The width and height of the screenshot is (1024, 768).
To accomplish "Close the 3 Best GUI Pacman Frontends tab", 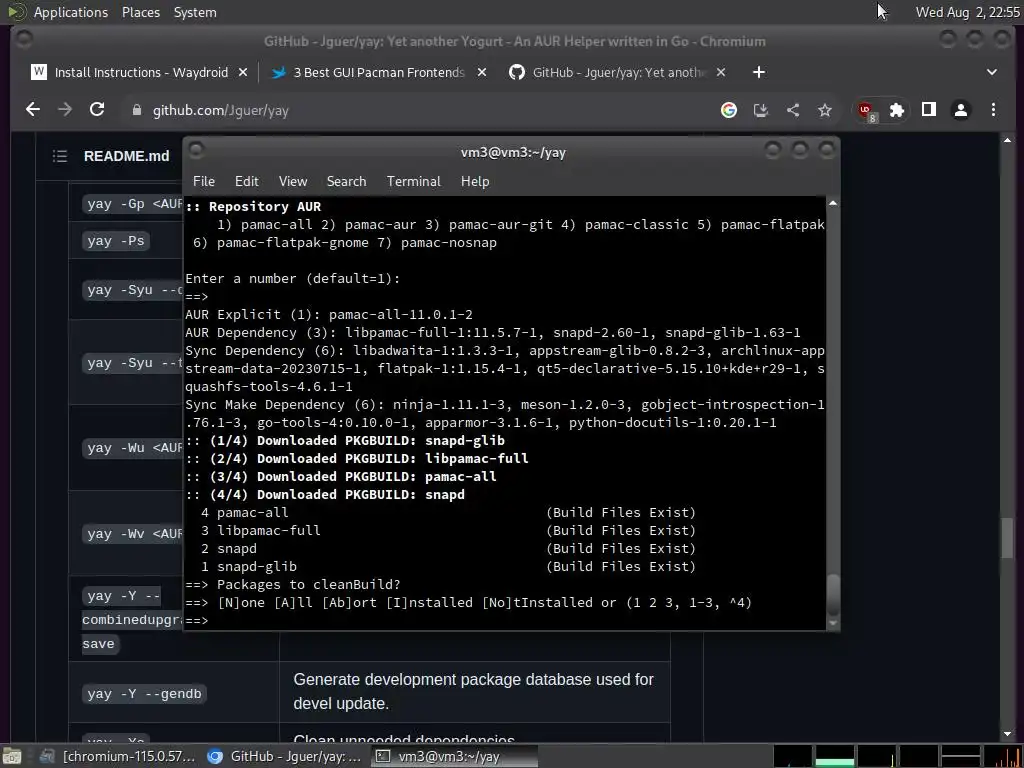I will 482,72.
